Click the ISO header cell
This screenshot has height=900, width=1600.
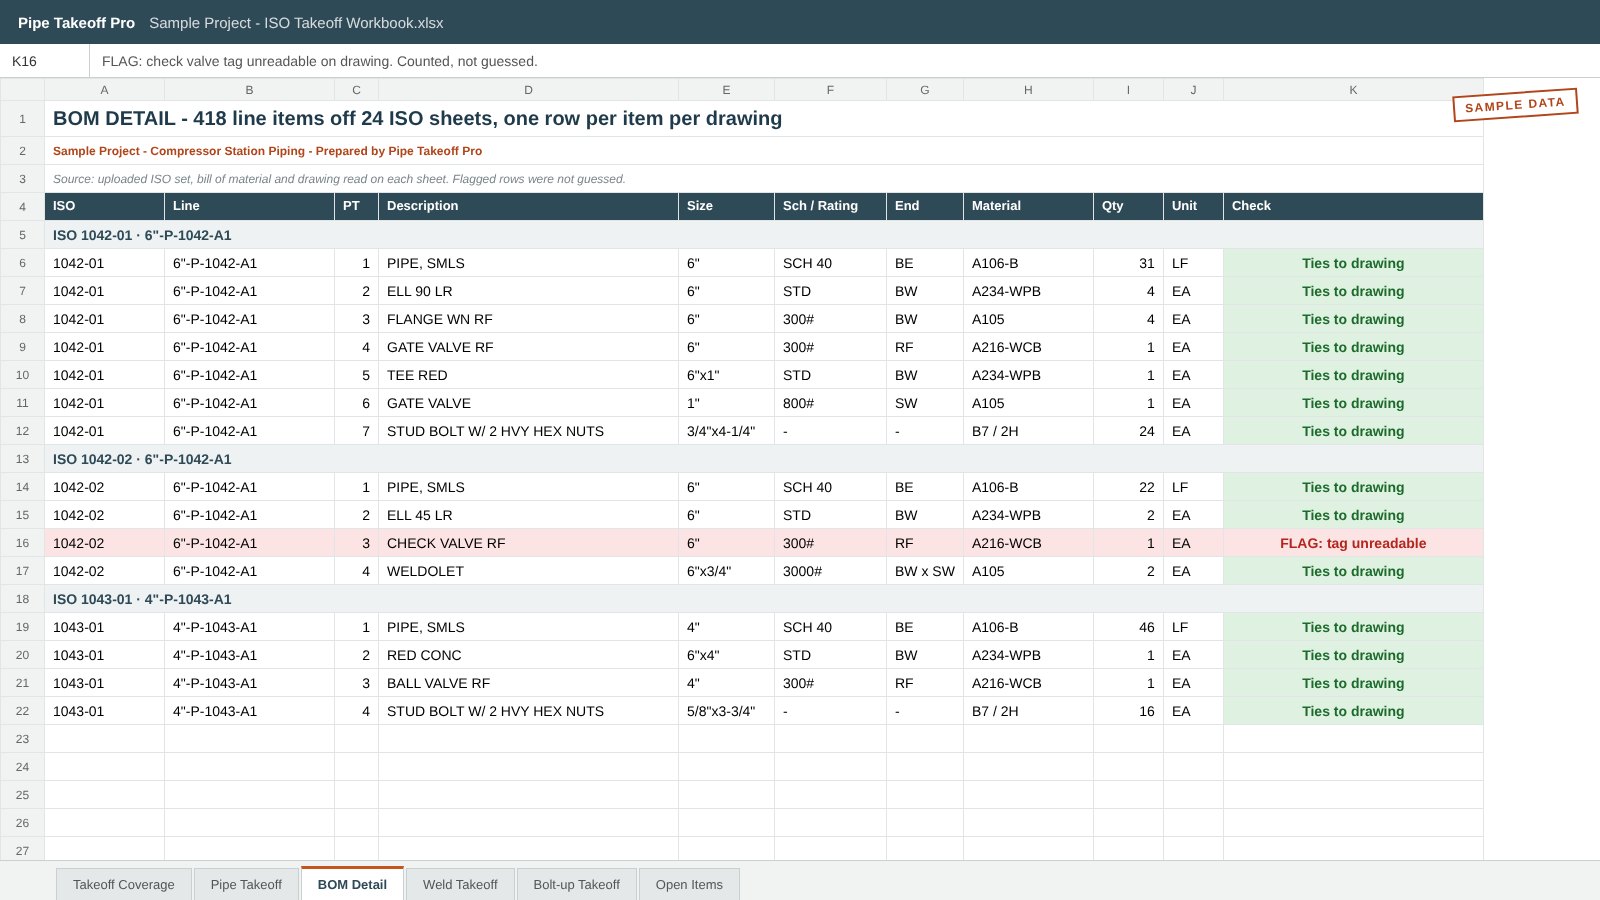pos(104,206)
